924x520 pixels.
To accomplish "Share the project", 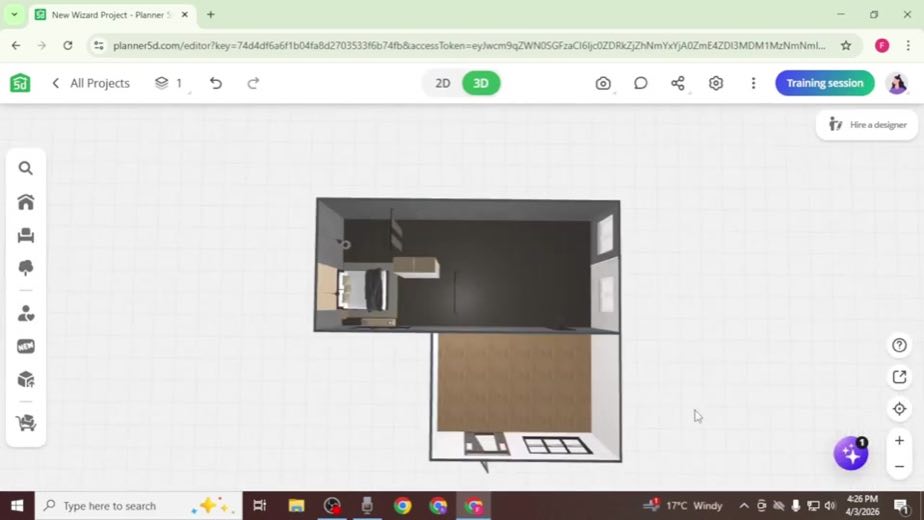I will coord(678,83).
